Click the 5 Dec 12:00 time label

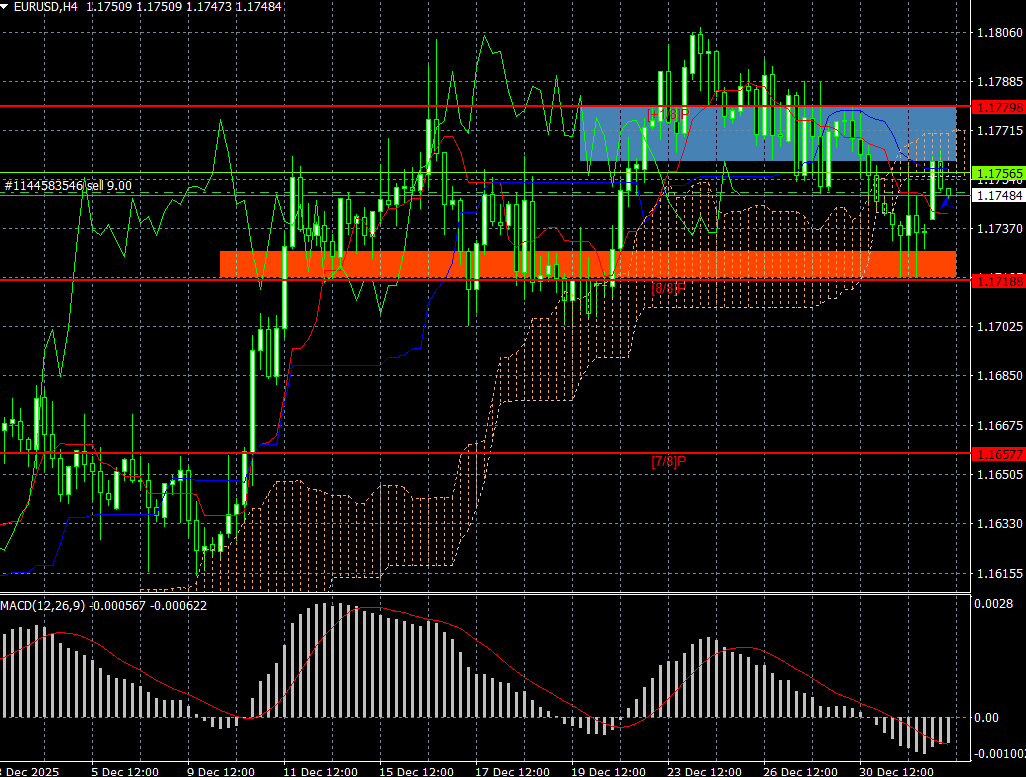[125, 772]
